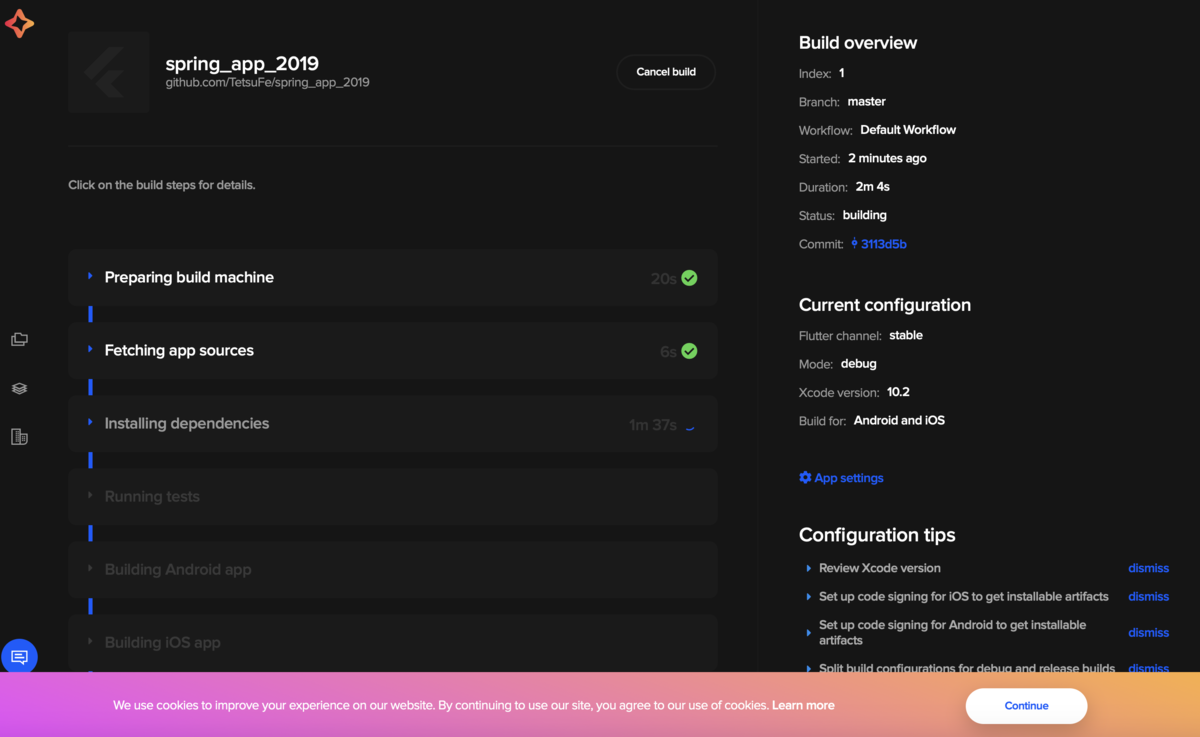Open the support chat bubble
Image resolution: width=1200 pixels, height=737 pixels.
click(x=19, y=656)
